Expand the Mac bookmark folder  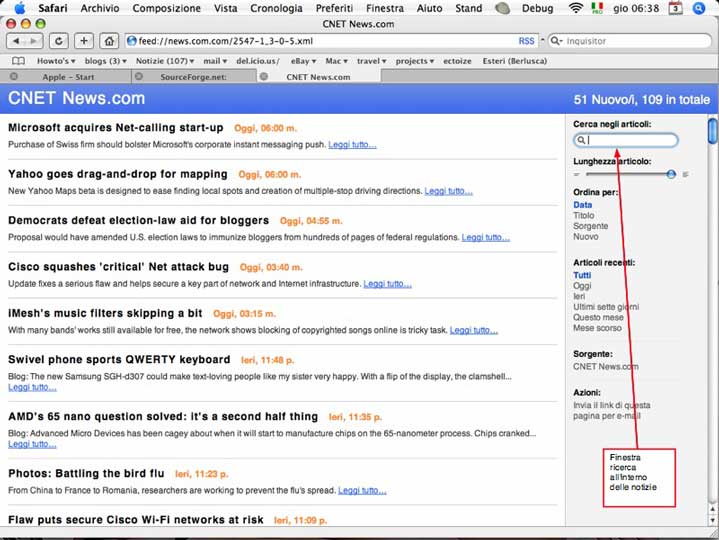point(336,61)
